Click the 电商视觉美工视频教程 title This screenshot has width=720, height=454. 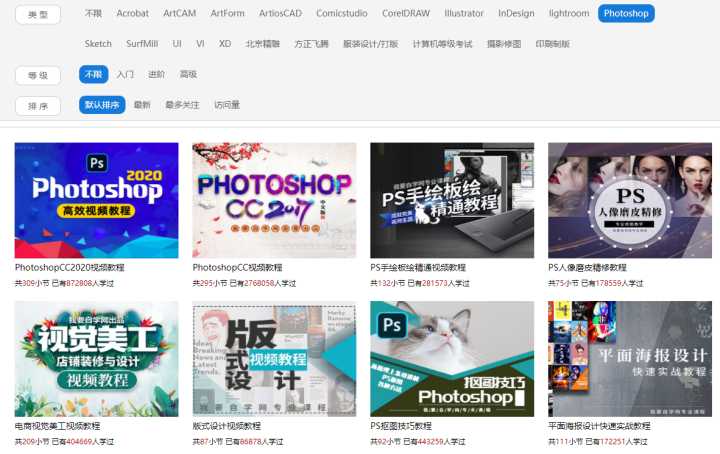coord(57,426)
